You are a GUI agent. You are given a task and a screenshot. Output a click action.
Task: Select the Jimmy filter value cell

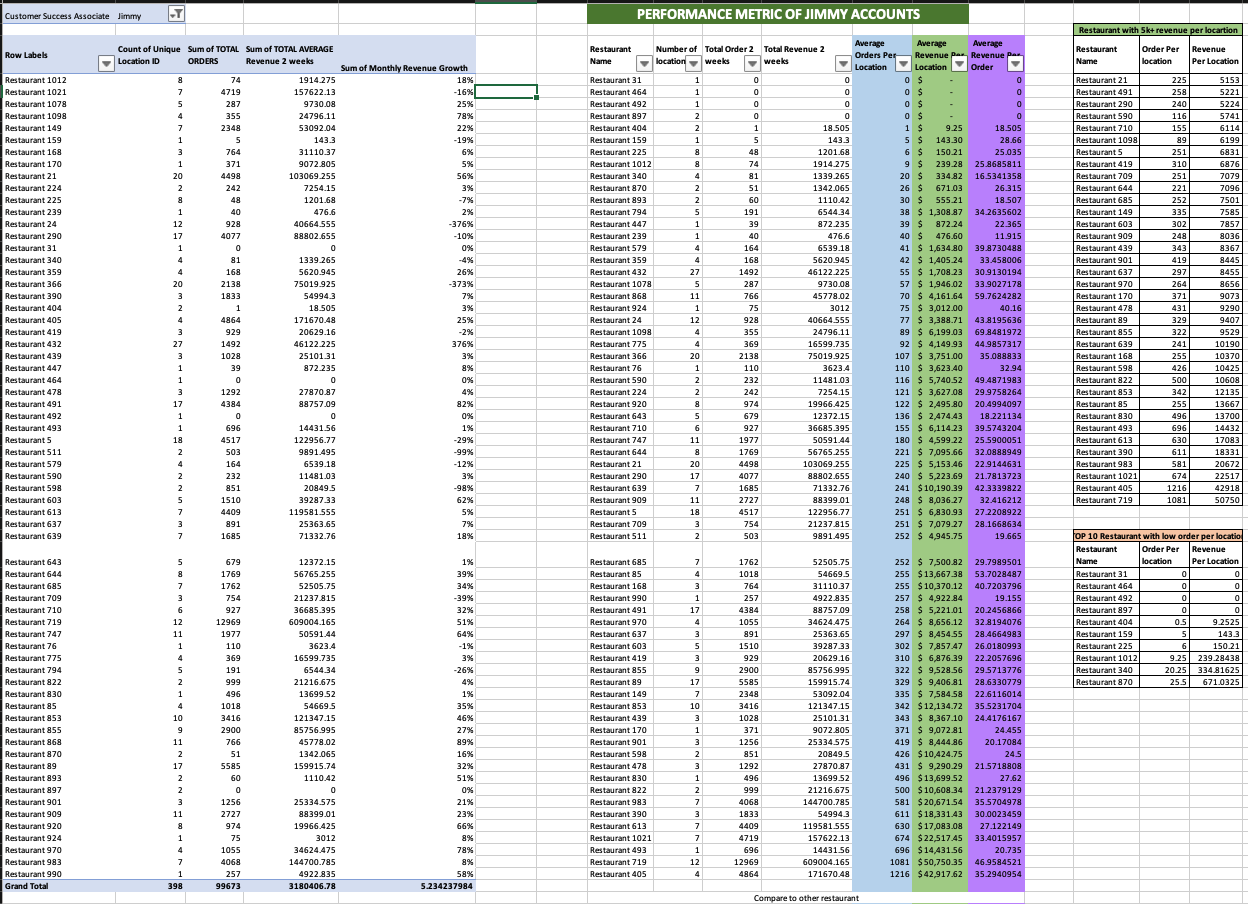pyautogui.click(x=129, y=15)
